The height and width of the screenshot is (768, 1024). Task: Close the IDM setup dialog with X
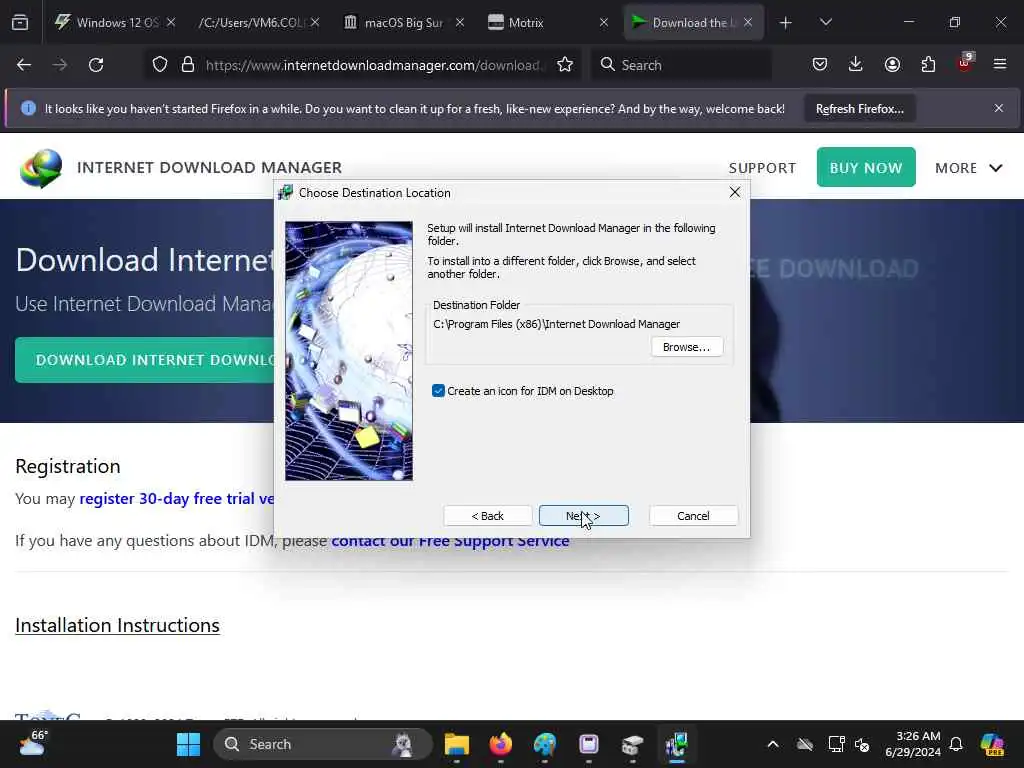tap(735, 192)
